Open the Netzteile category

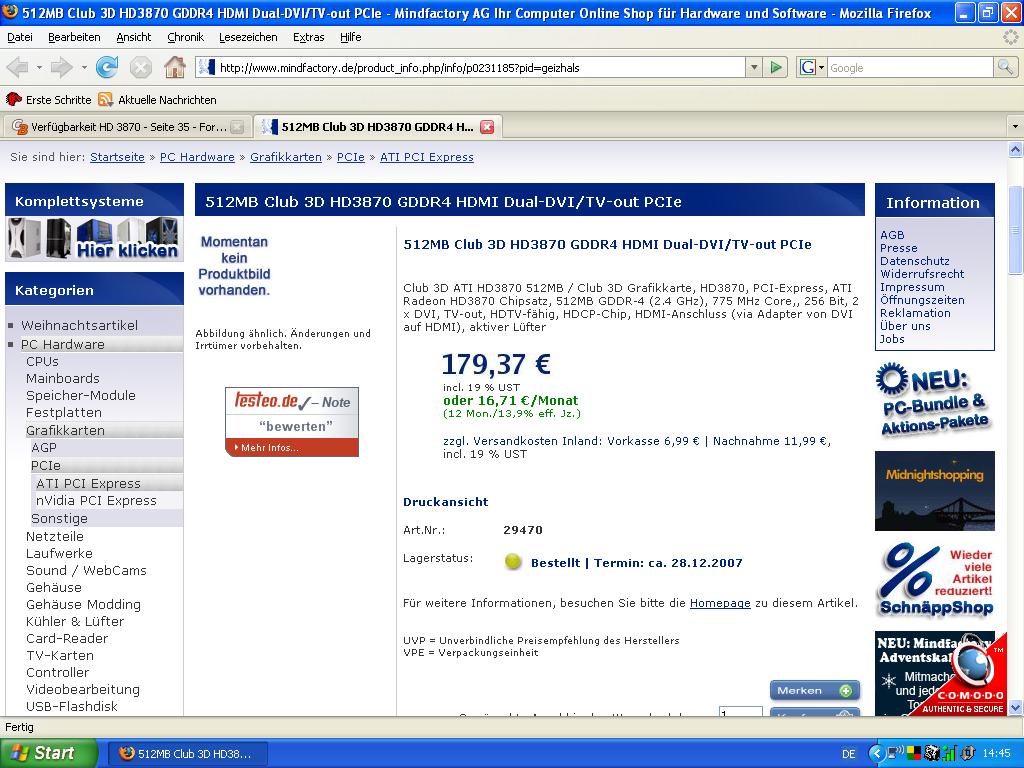55,536
